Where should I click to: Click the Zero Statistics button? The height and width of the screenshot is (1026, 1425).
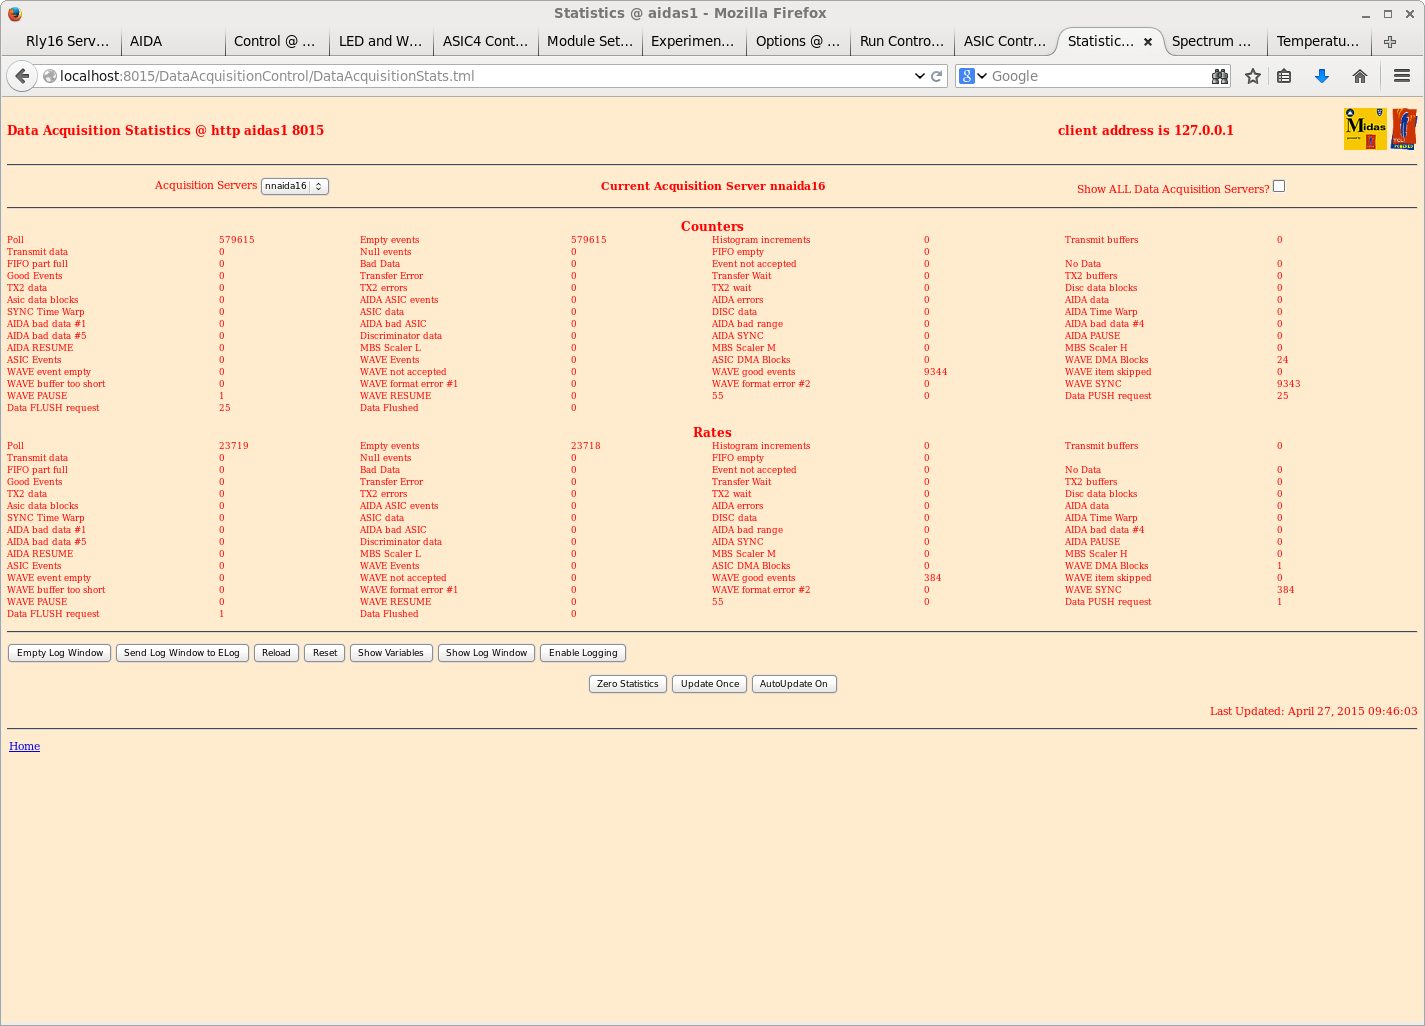point(628,684)
